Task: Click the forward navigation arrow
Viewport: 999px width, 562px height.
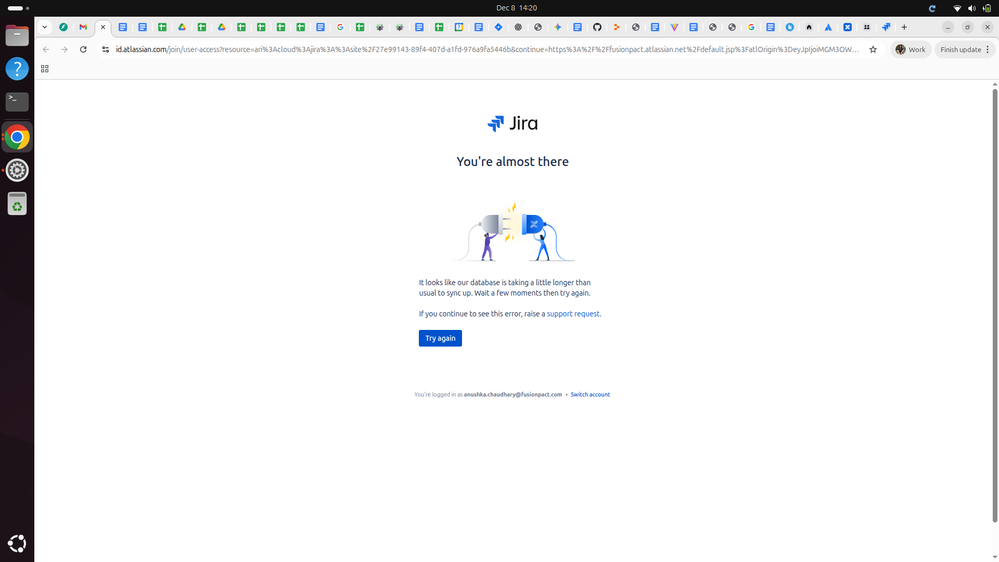Action: 64,50
